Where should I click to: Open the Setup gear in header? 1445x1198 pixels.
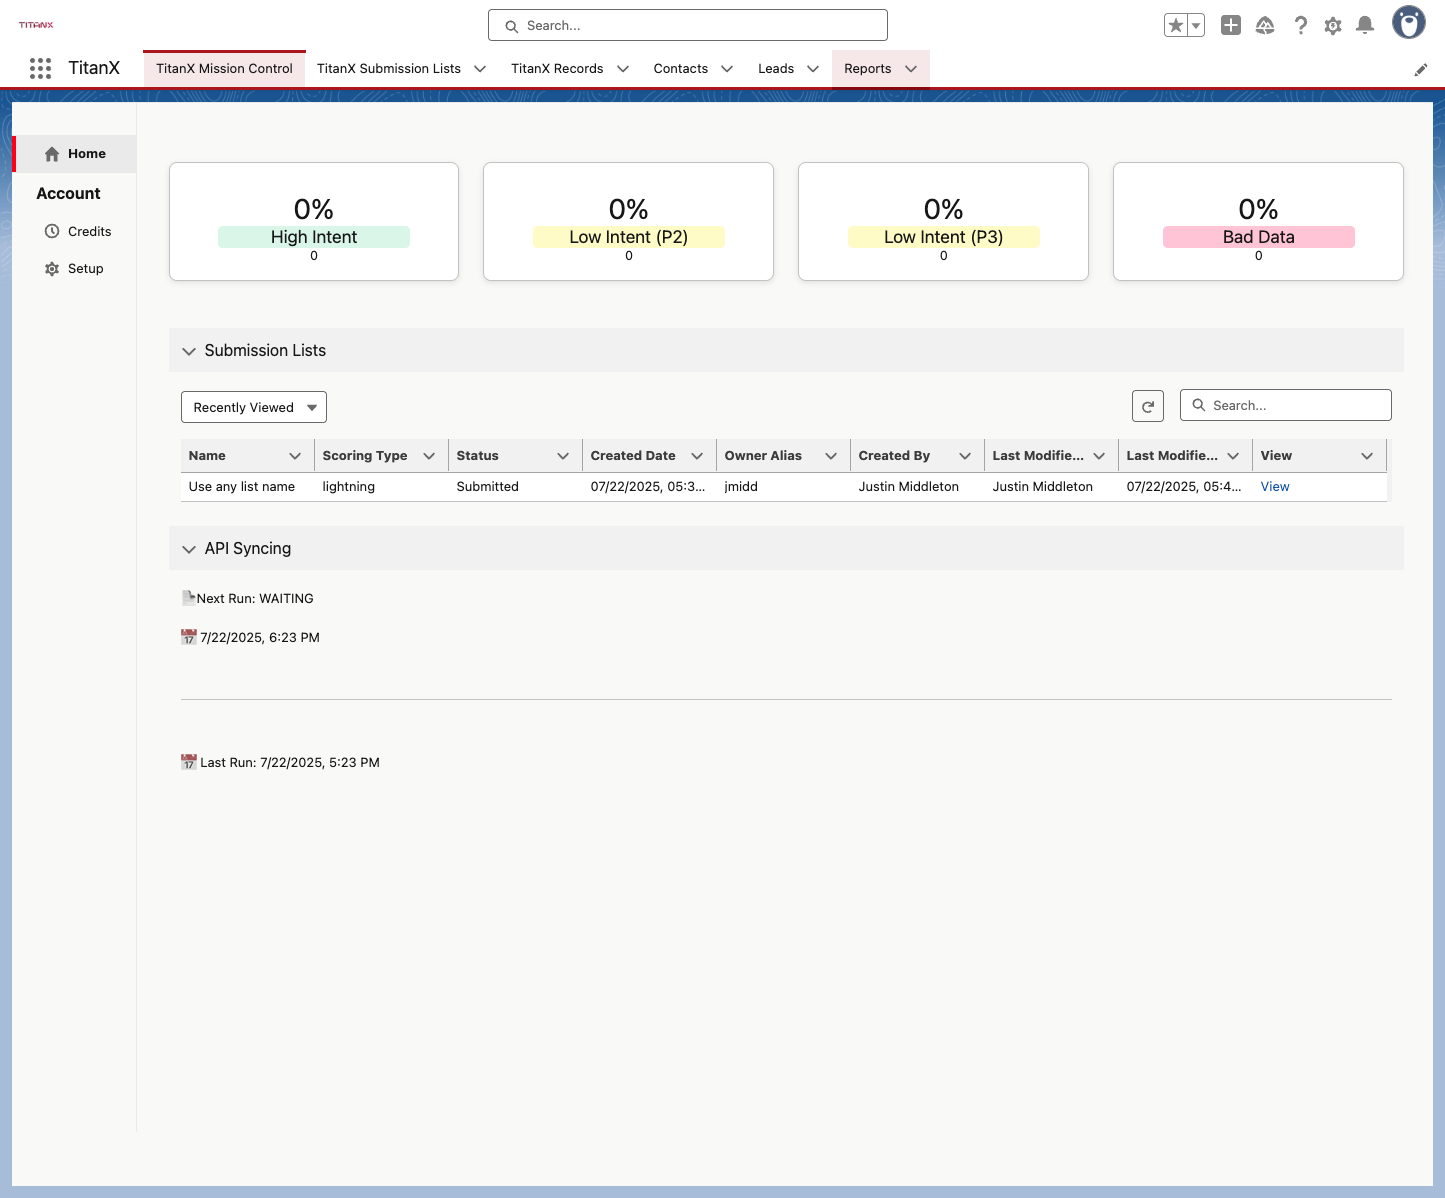tap(1333, 26)
